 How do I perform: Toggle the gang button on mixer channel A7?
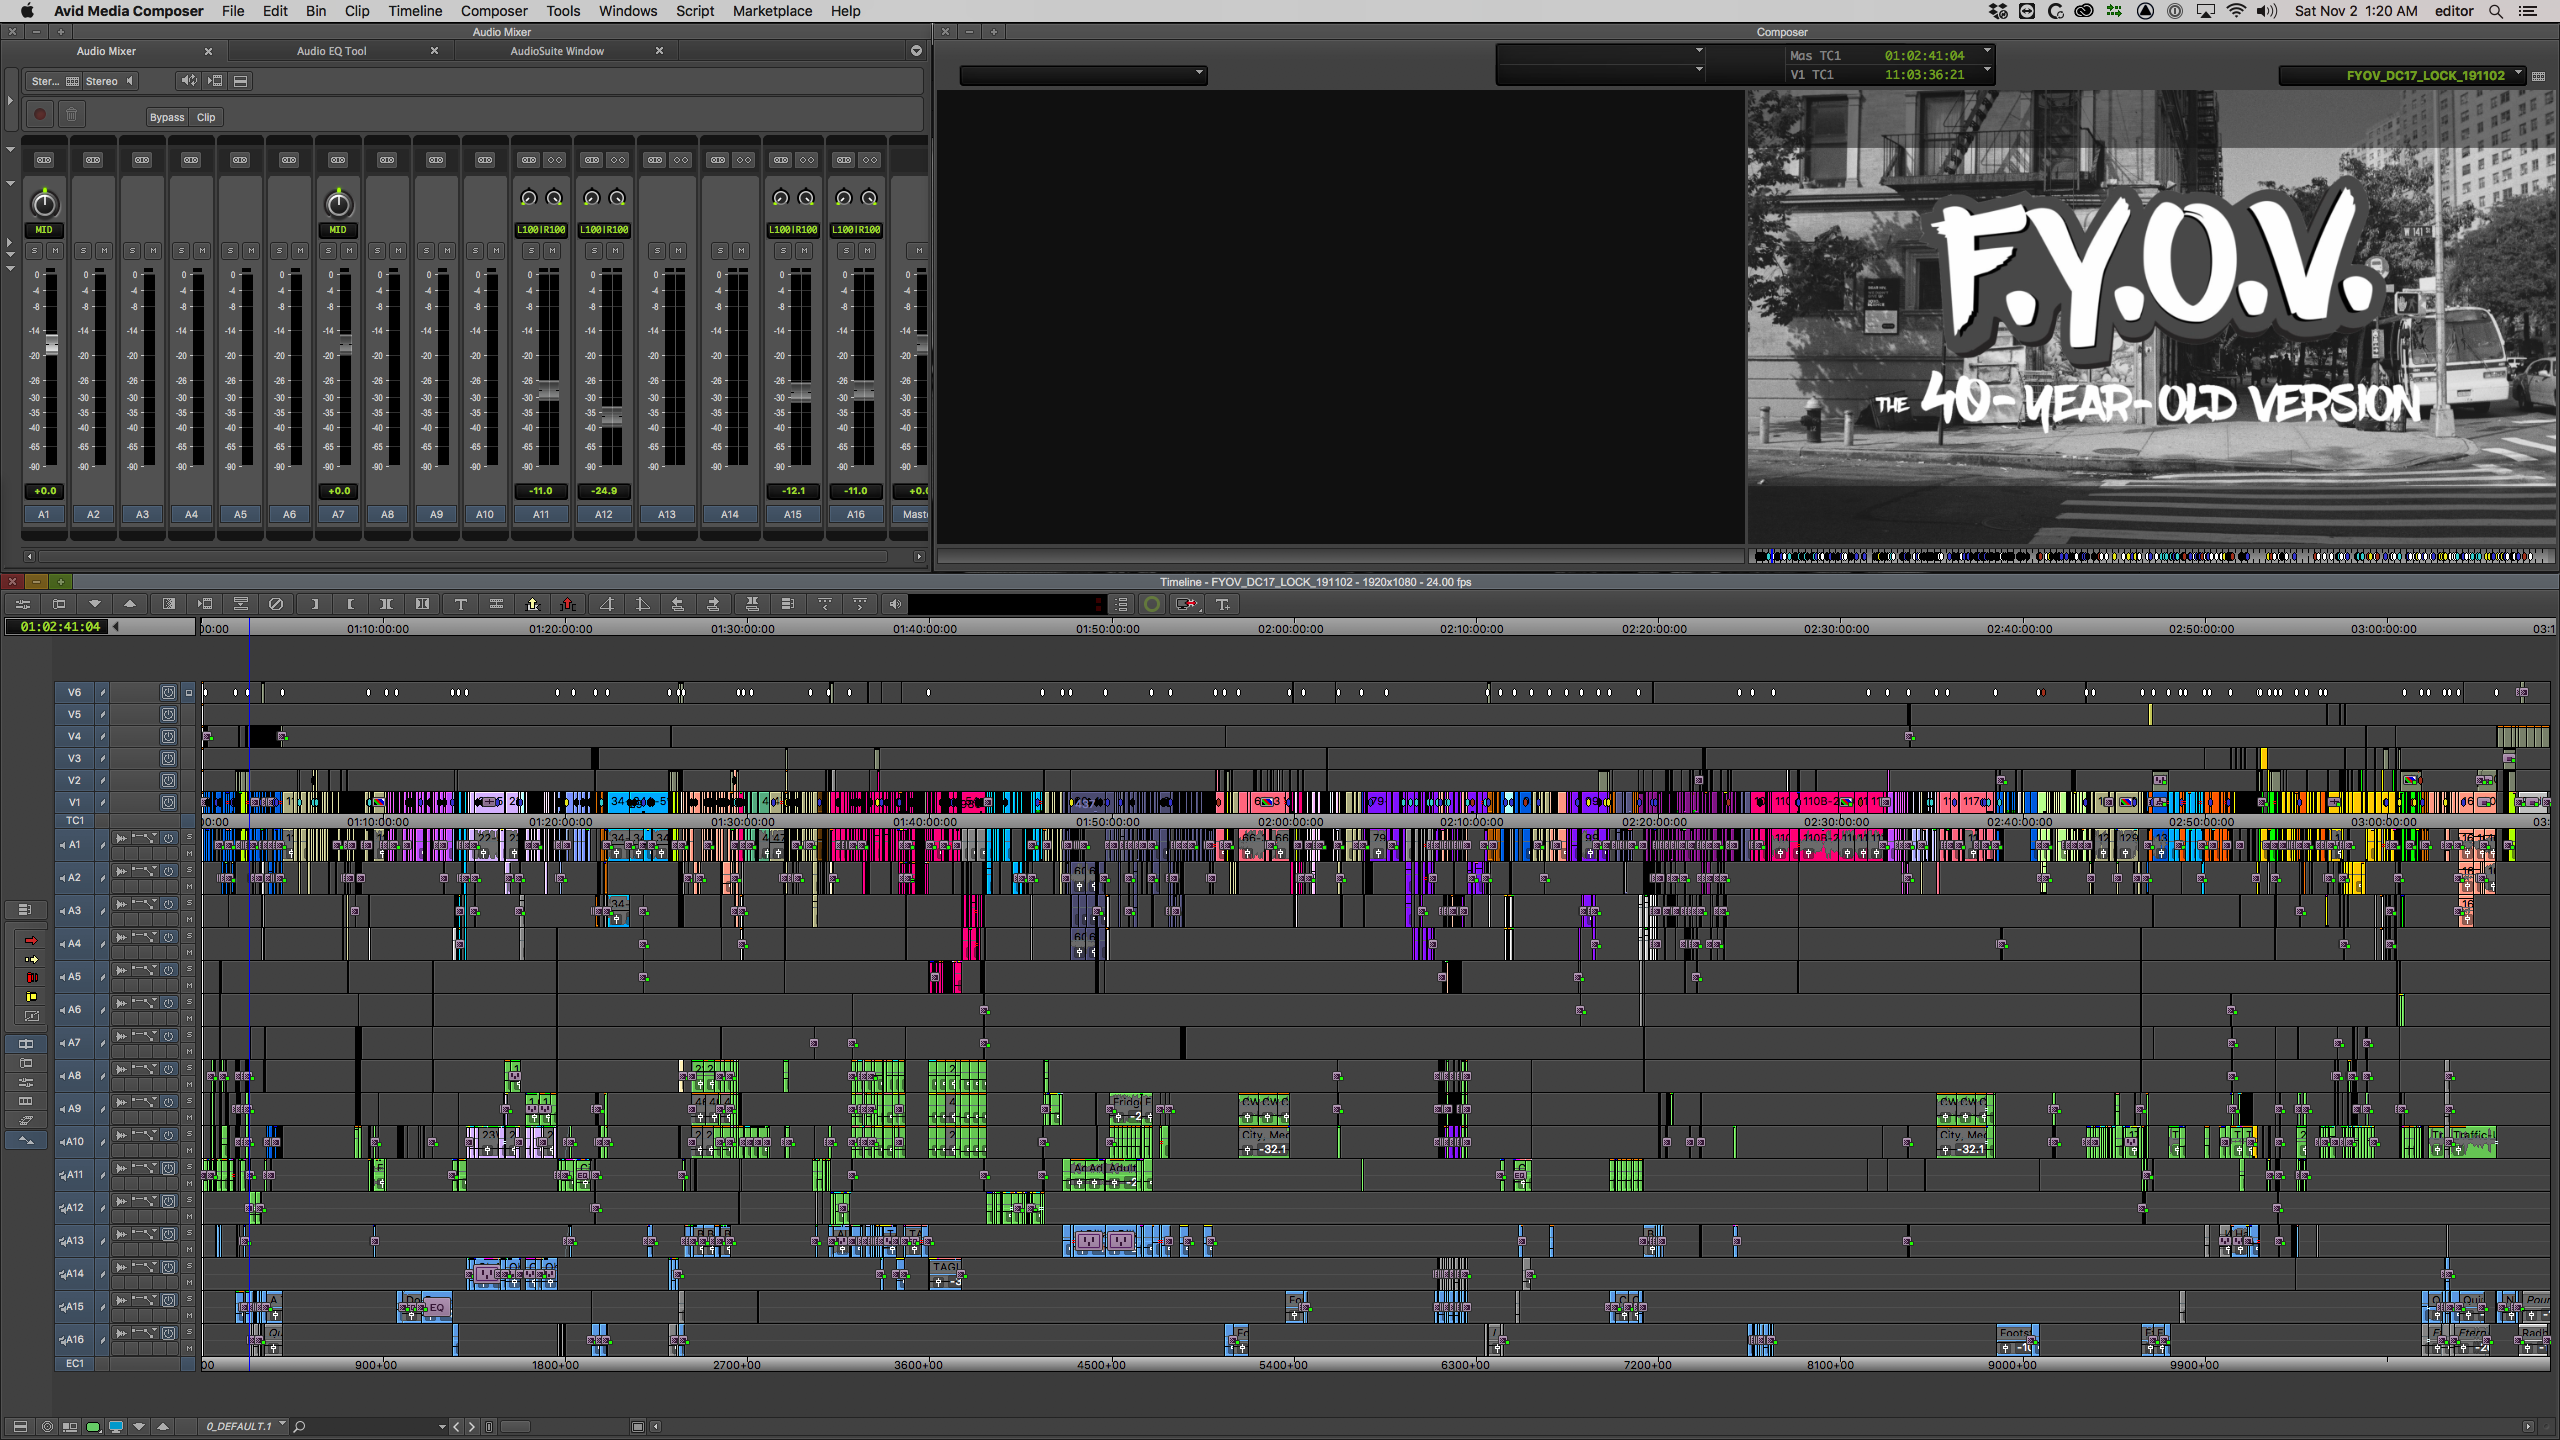338,160
